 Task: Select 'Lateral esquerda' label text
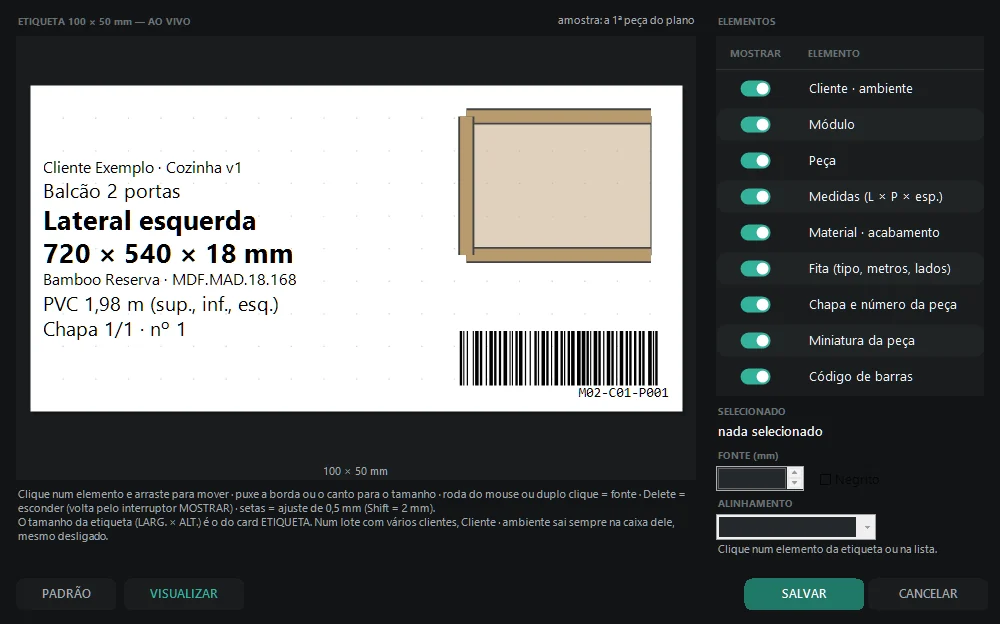coord(149,221)
